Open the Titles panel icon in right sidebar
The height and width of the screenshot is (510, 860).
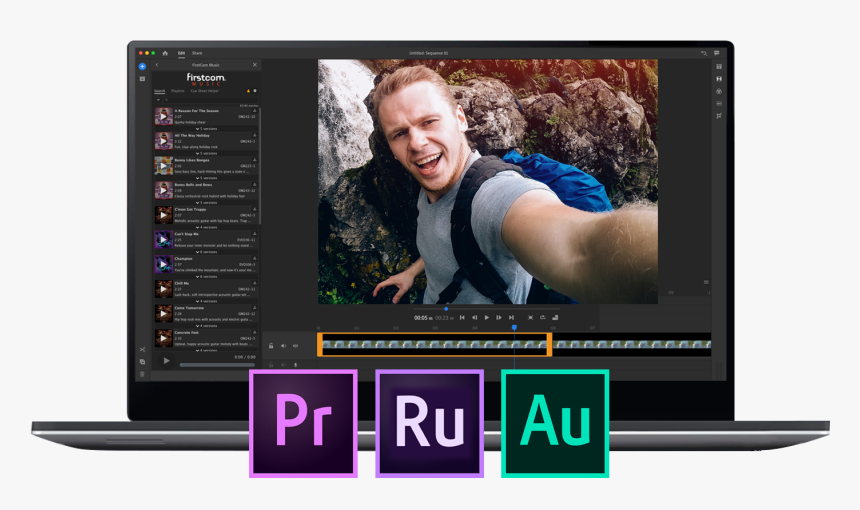718,66
